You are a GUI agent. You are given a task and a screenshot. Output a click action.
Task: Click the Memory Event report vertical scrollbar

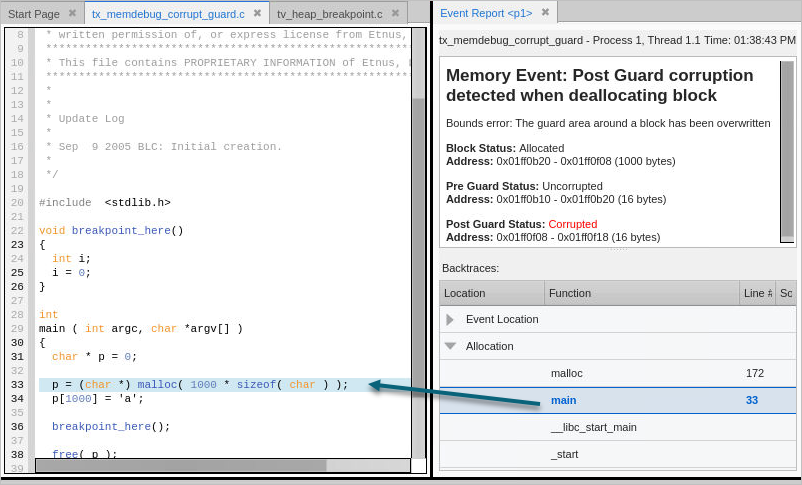pyautogui.click(x=787, y=150)
